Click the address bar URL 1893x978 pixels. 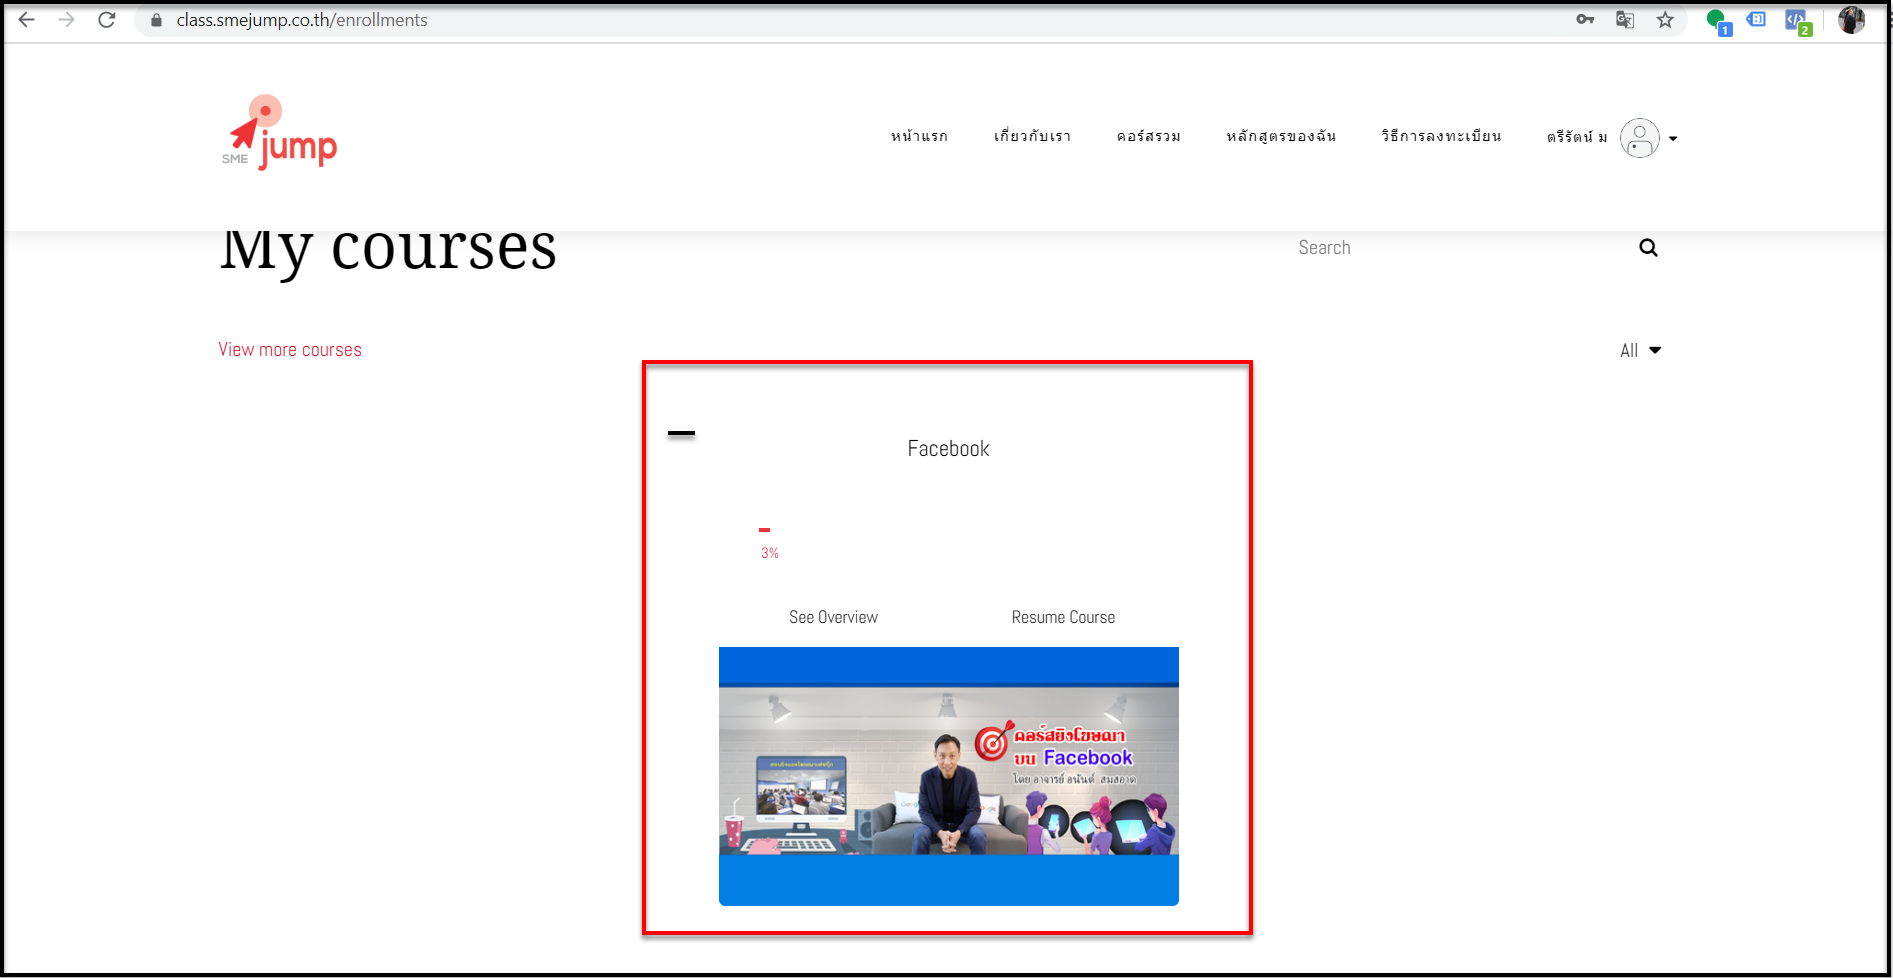(302, 20)
